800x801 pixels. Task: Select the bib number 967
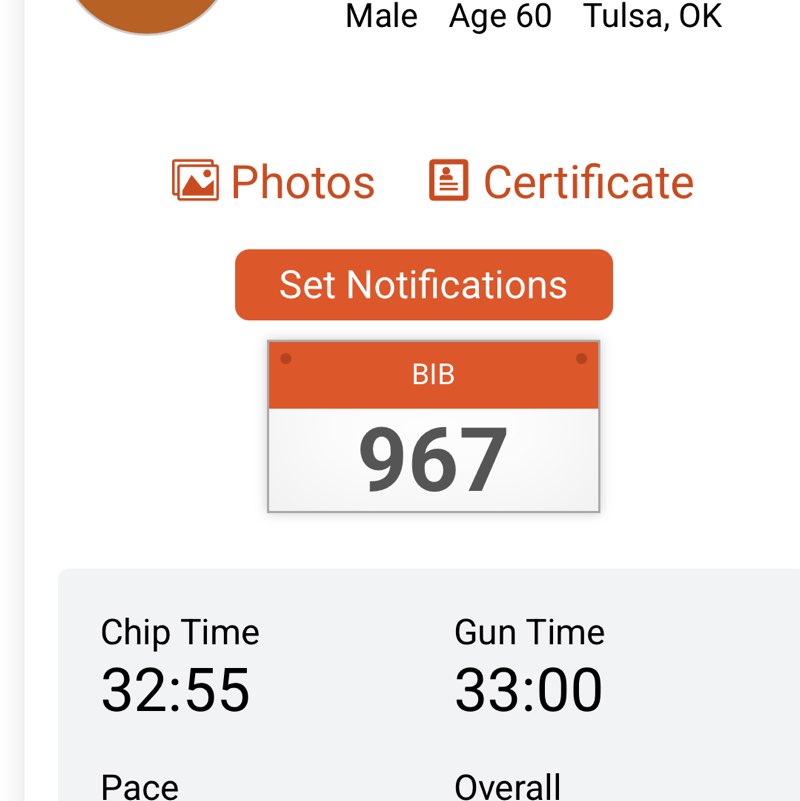(433, 460)
